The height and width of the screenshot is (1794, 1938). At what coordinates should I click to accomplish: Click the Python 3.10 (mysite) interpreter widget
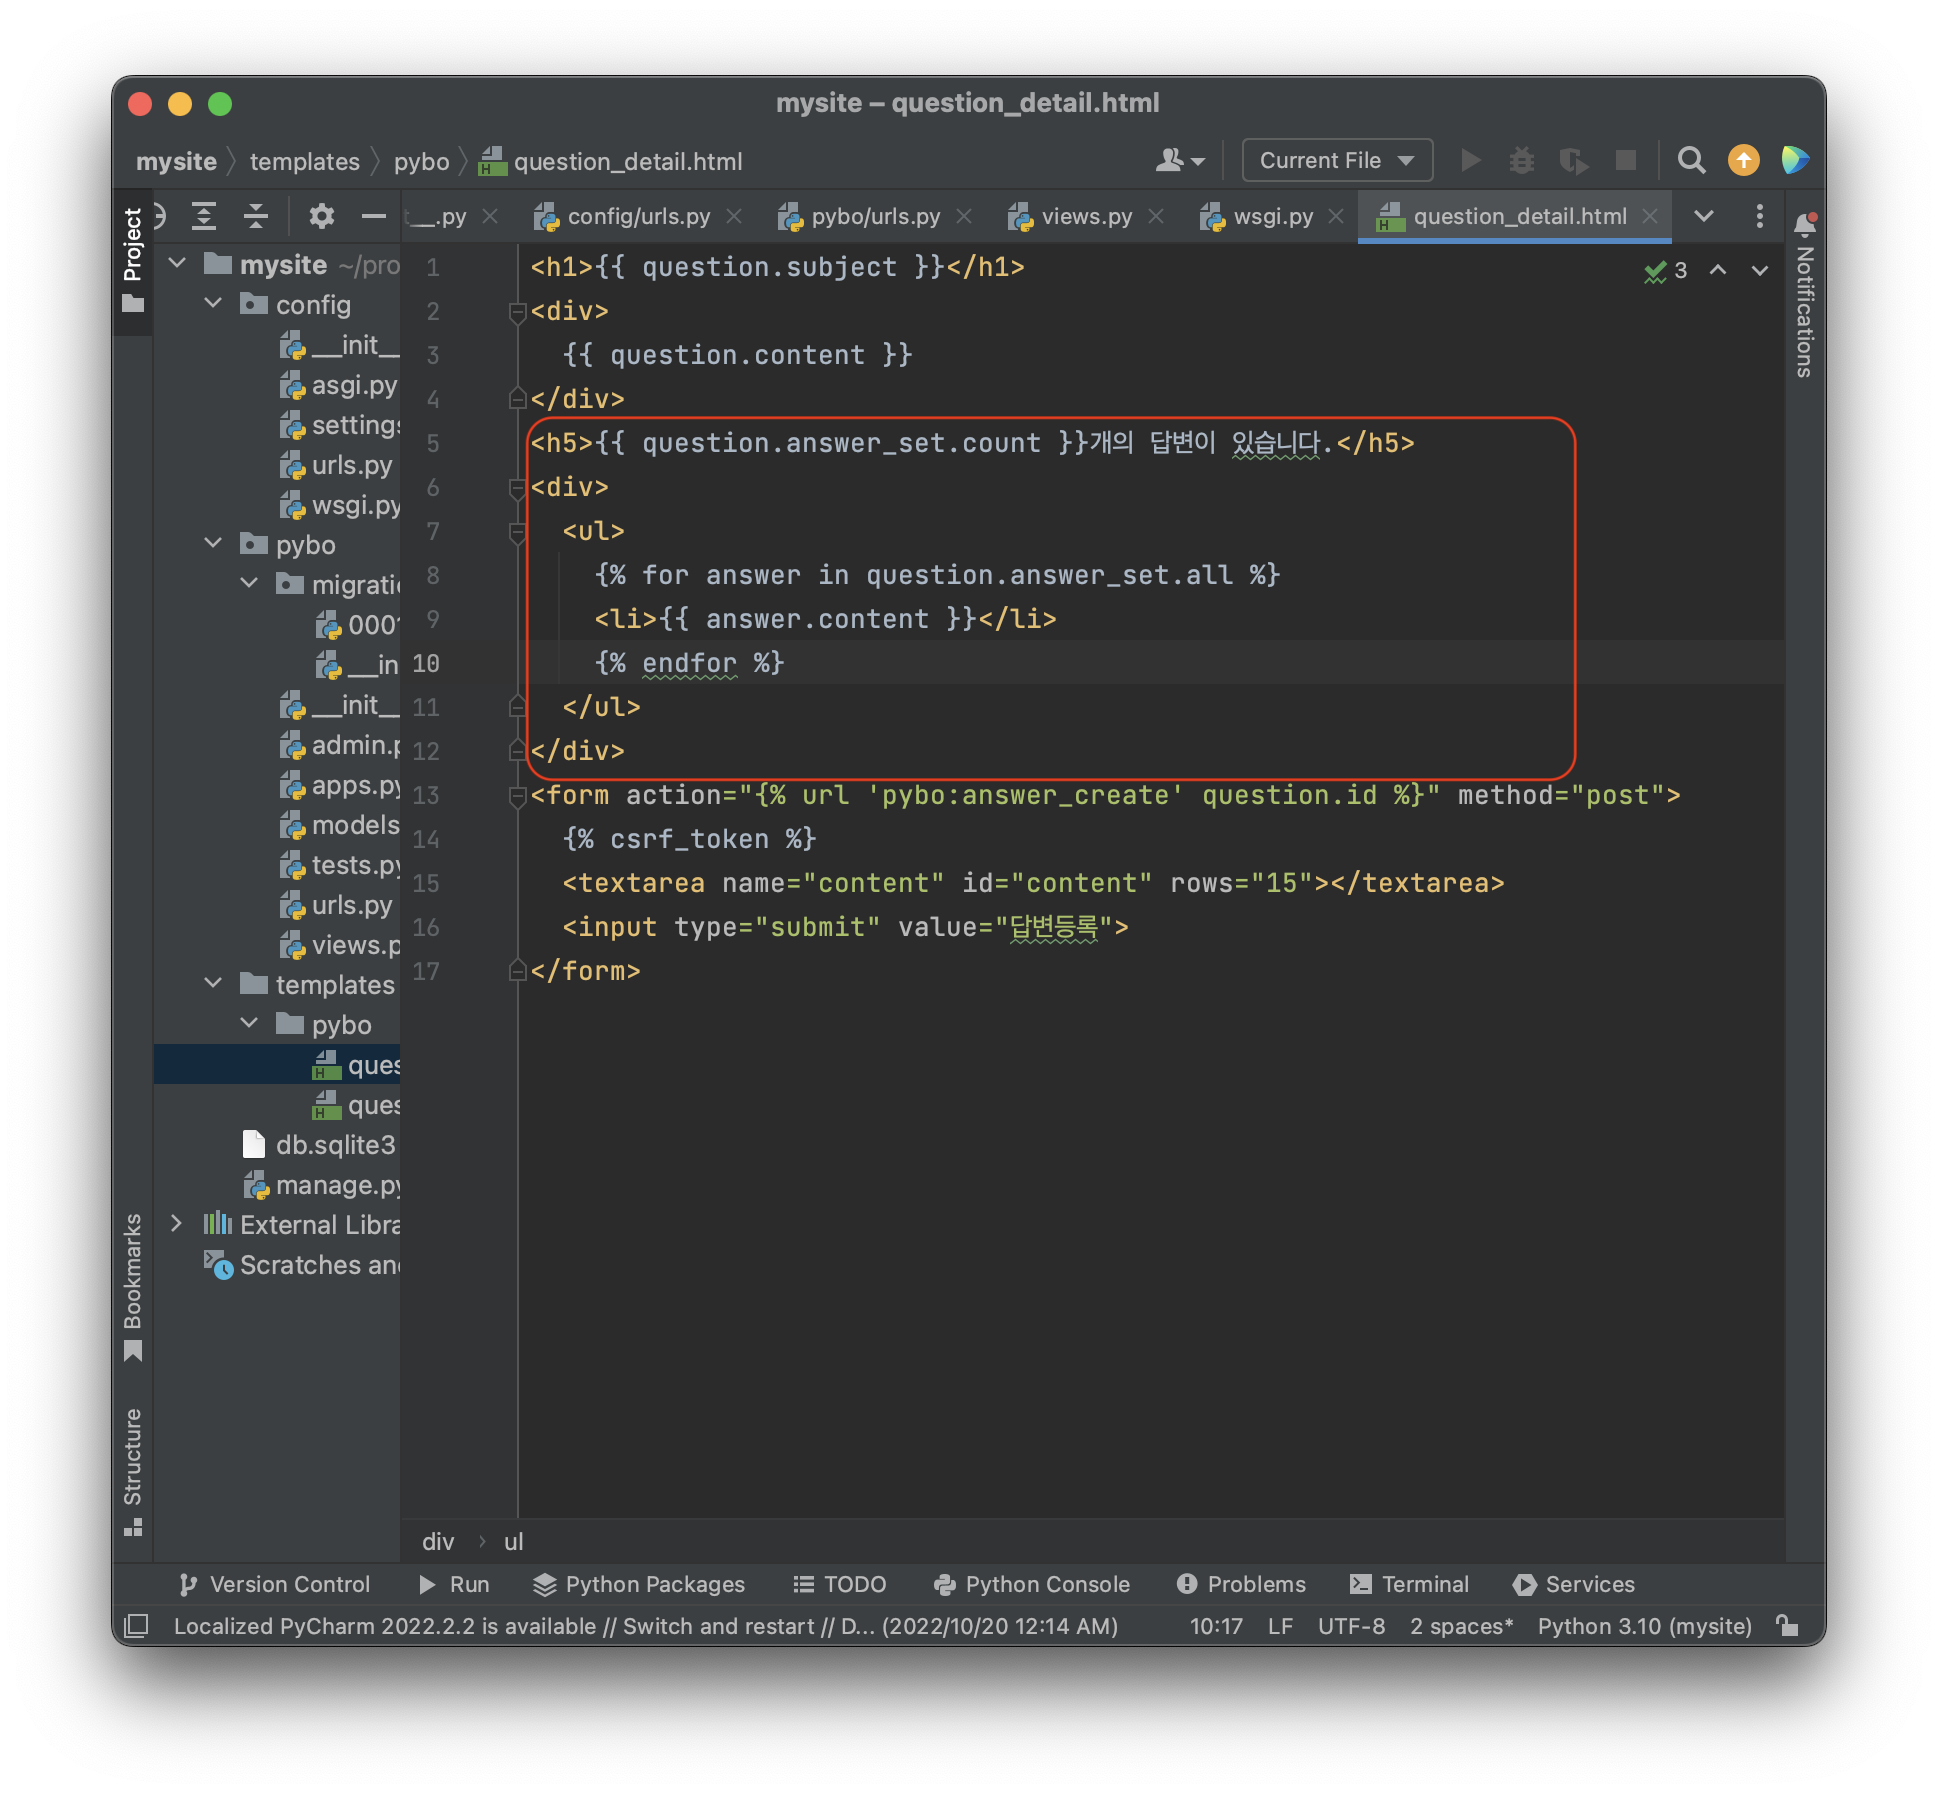(x=1644, y=1626)
